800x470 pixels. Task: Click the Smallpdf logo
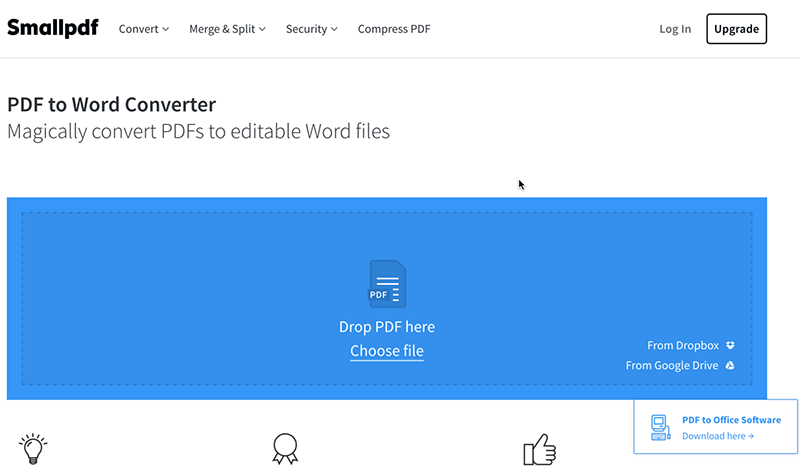point(53,28)
